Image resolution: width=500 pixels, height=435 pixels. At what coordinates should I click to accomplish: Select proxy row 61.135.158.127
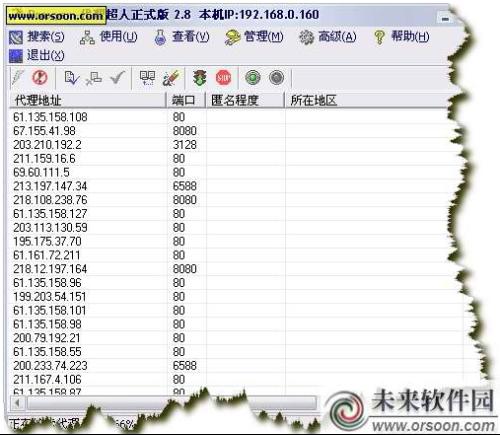(x=230, y=214)
